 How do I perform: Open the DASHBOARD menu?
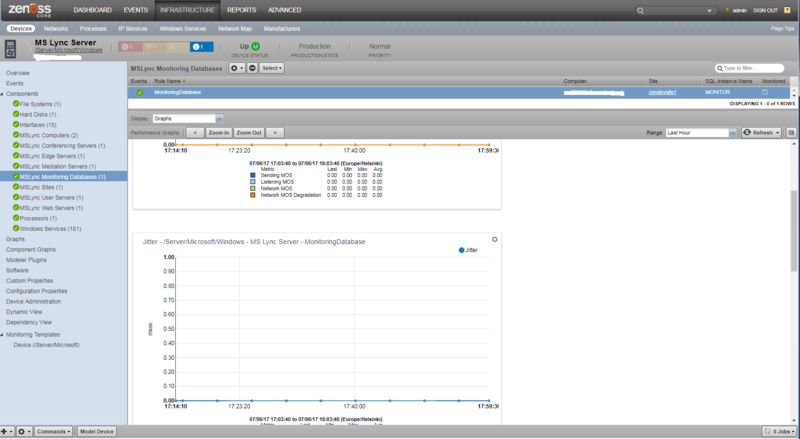(92, 10)
